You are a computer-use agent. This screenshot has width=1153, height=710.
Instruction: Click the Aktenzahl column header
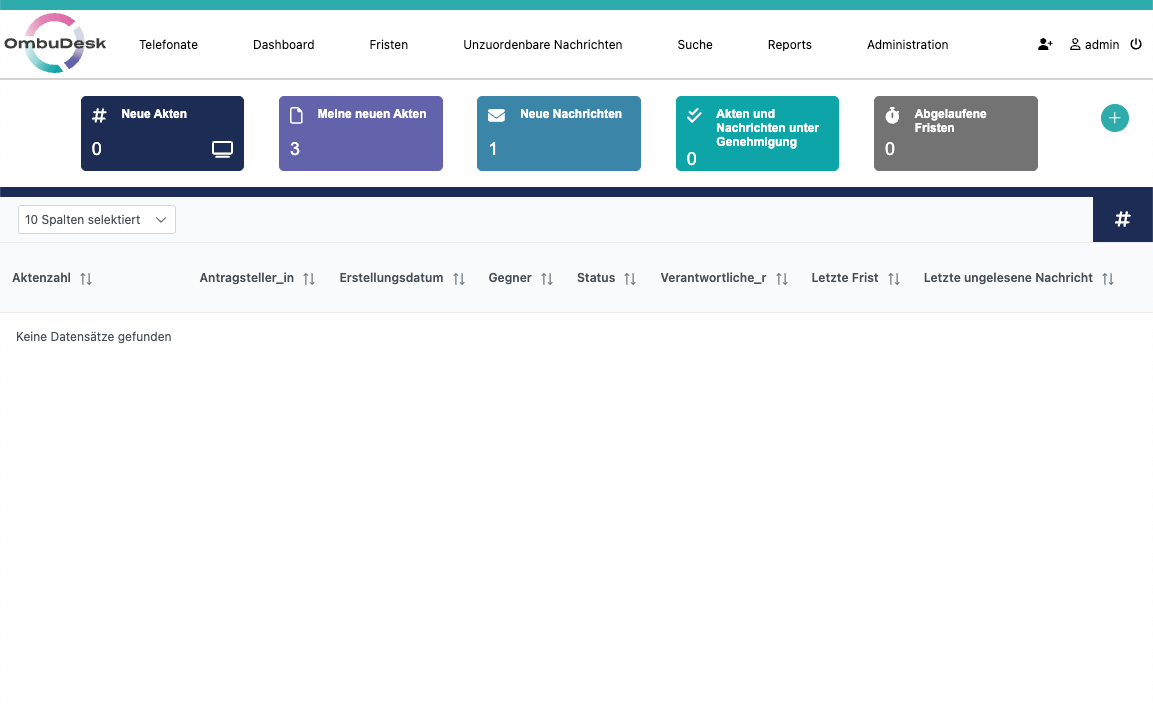(41, 278)
